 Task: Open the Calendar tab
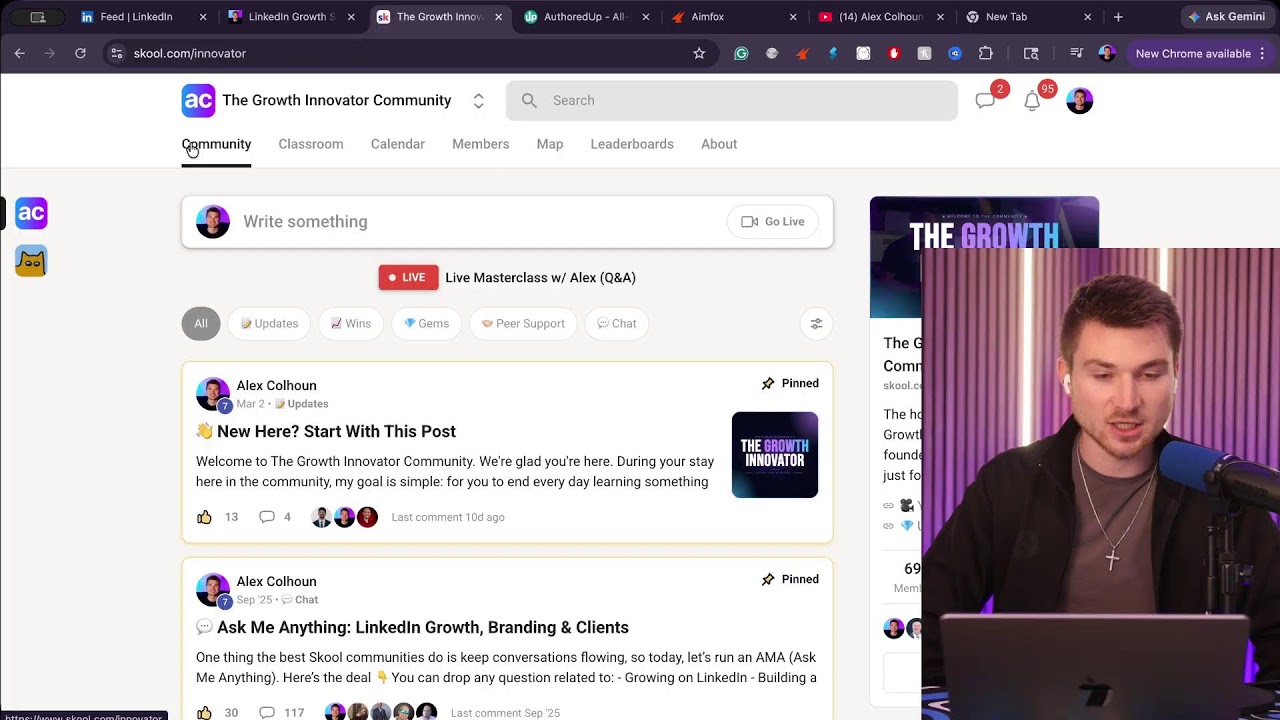398,144
